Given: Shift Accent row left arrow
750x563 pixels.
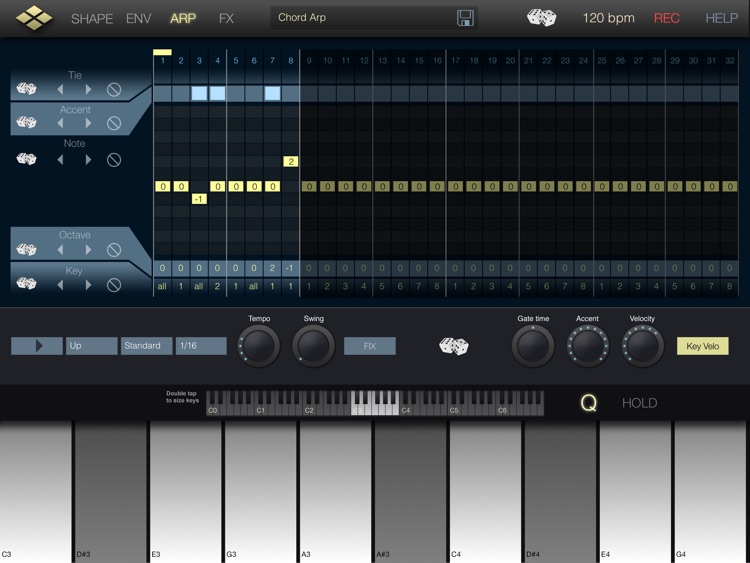Looking at the screenshot, I should [60, 123].
